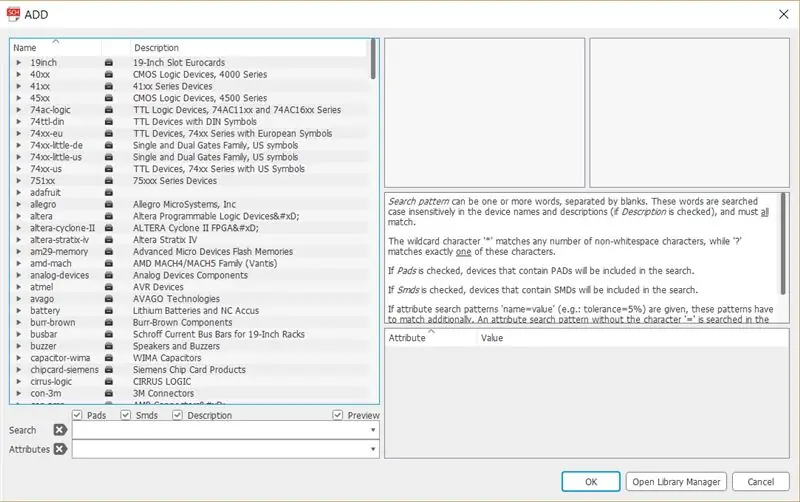The image size is (800, 502).
Task: Expand the altera library node
Action: (x=19, y=216)
